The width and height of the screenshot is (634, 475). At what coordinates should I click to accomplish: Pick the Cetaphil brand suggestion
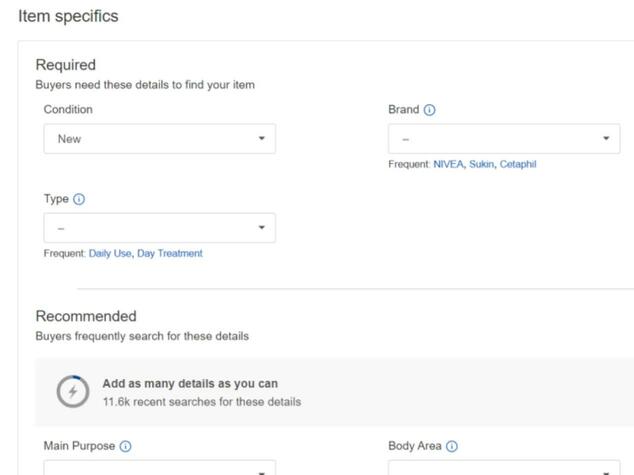coord(518,164)
